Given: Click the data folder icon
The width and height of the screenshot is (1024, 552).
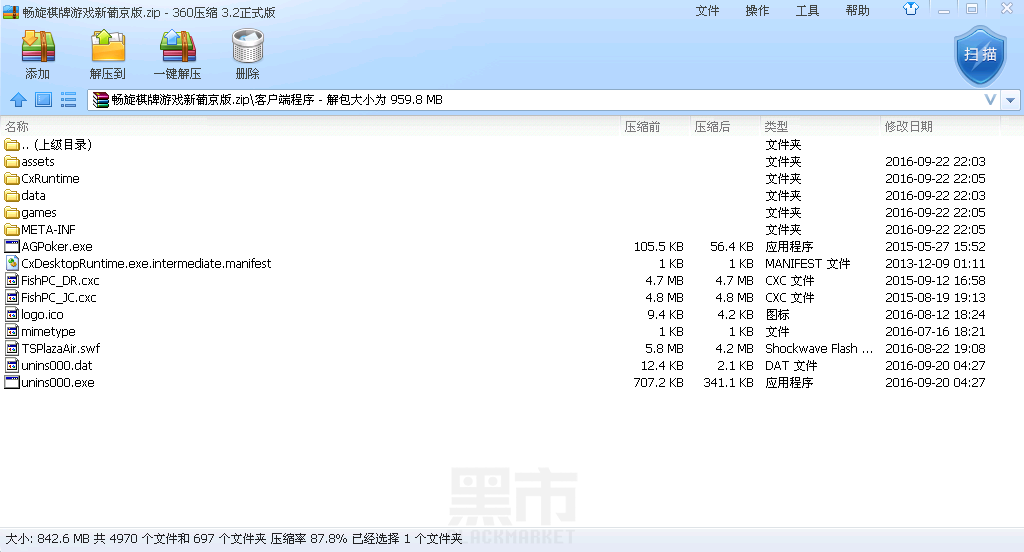Looking at the screenshot, I should (12, 196).
